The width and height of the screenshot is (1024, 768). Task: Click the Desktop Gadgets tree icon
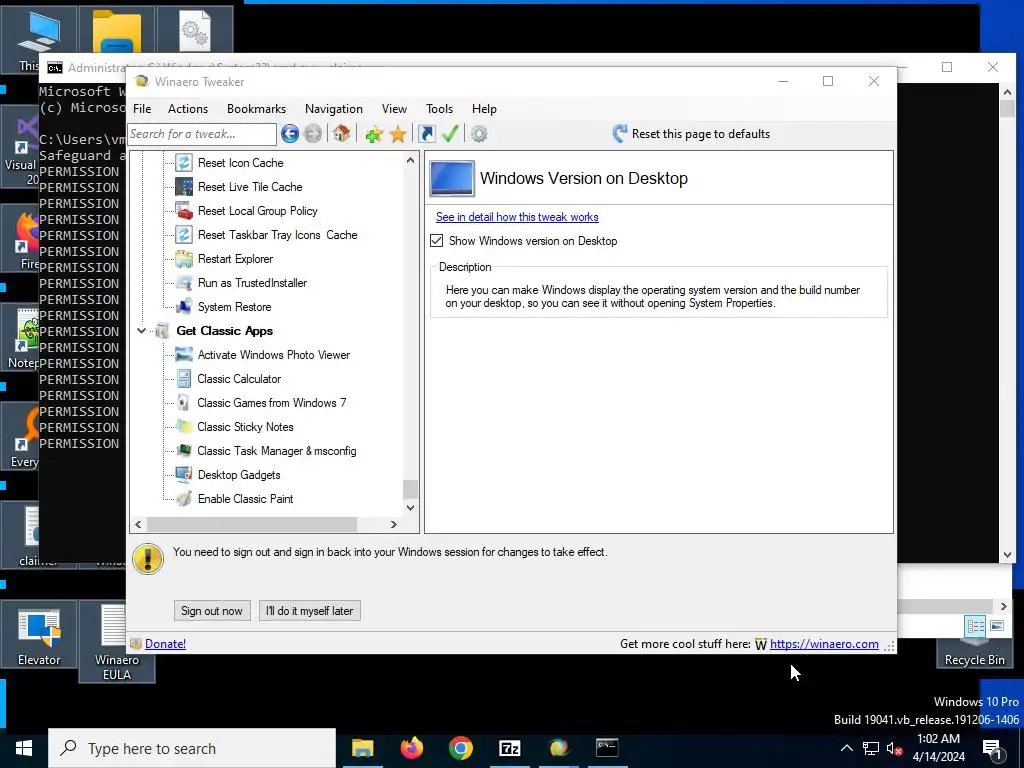(x=184, y=475)
